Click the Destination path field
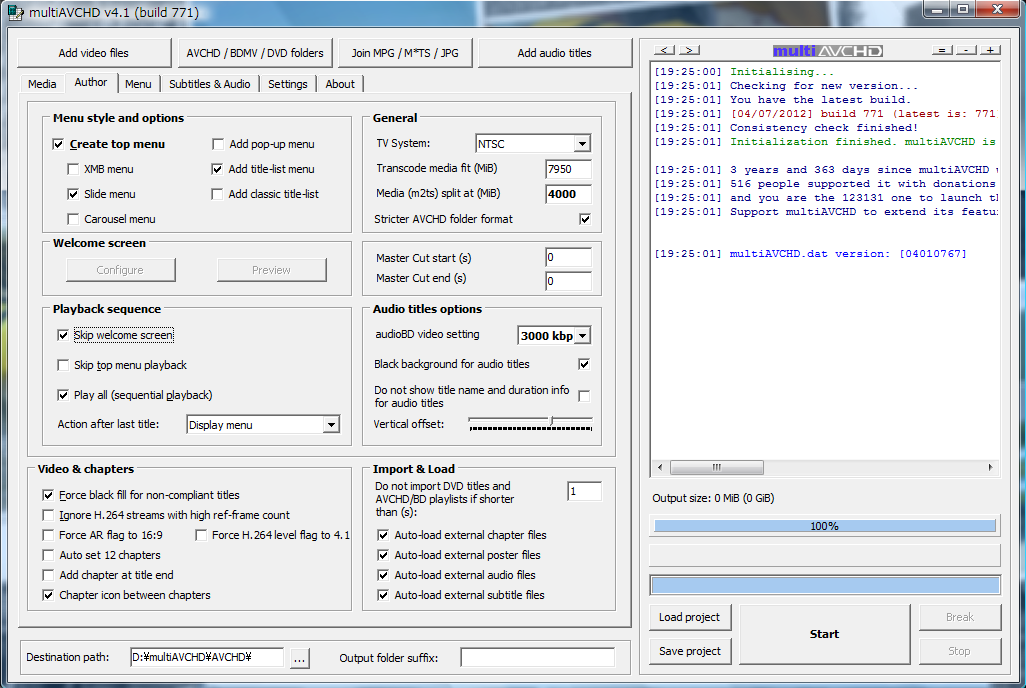Image resolution: width=1026 pixels, height=688 pixels. [x=207, y=657]
